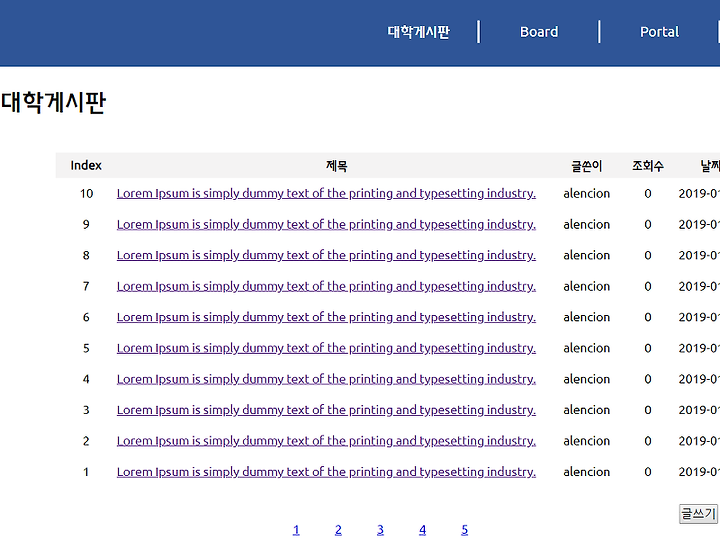
Task: Go to pagination page 4
Action: 422,530
